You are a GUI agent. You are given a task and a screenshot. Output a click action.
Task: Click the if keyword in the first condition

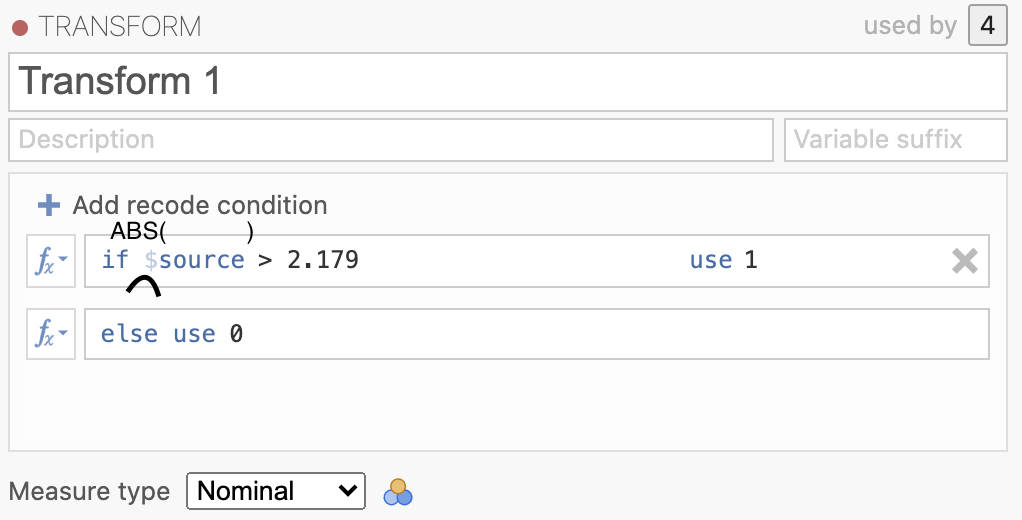click(x=115, y=260)
